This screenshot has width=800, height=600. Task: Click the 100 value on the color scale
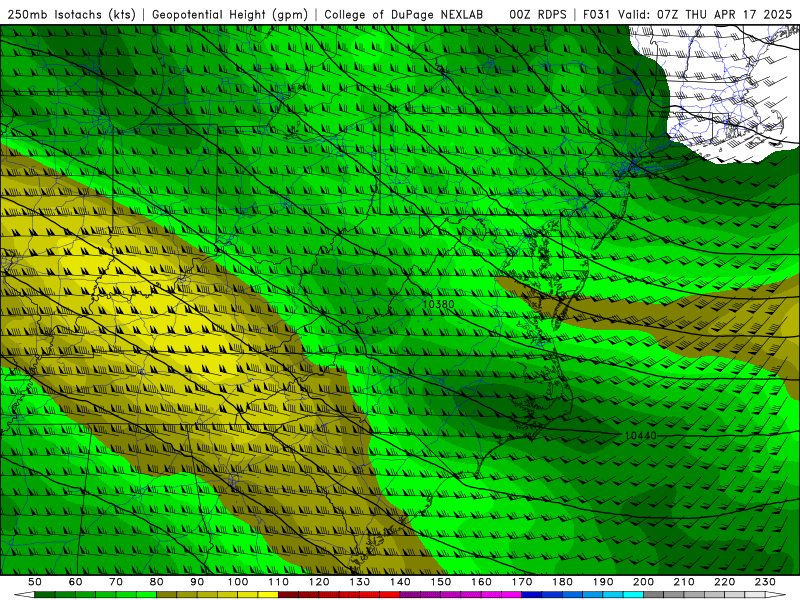coord(238,582)
